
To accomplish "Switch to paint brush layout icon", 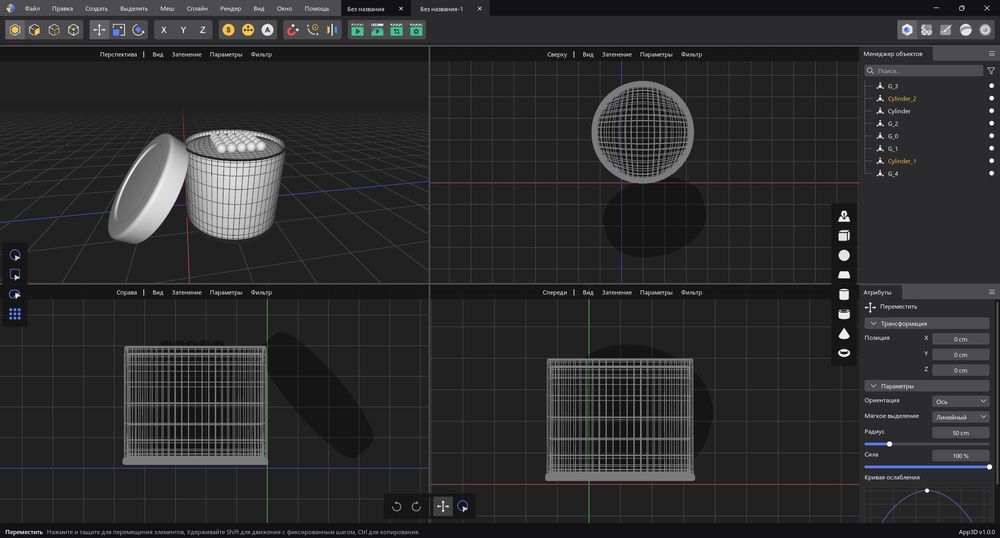I will (x=946, y=30).
